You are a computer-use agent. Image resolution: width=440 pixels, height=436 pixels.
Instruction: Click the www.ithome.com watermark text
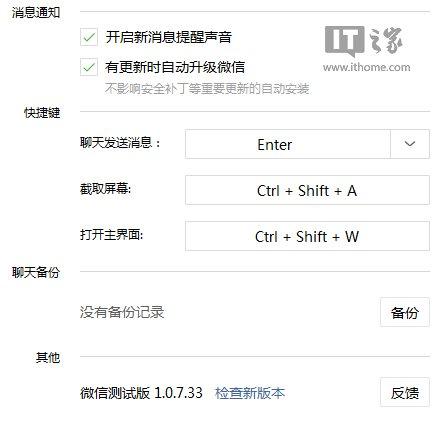click(366, 67)
